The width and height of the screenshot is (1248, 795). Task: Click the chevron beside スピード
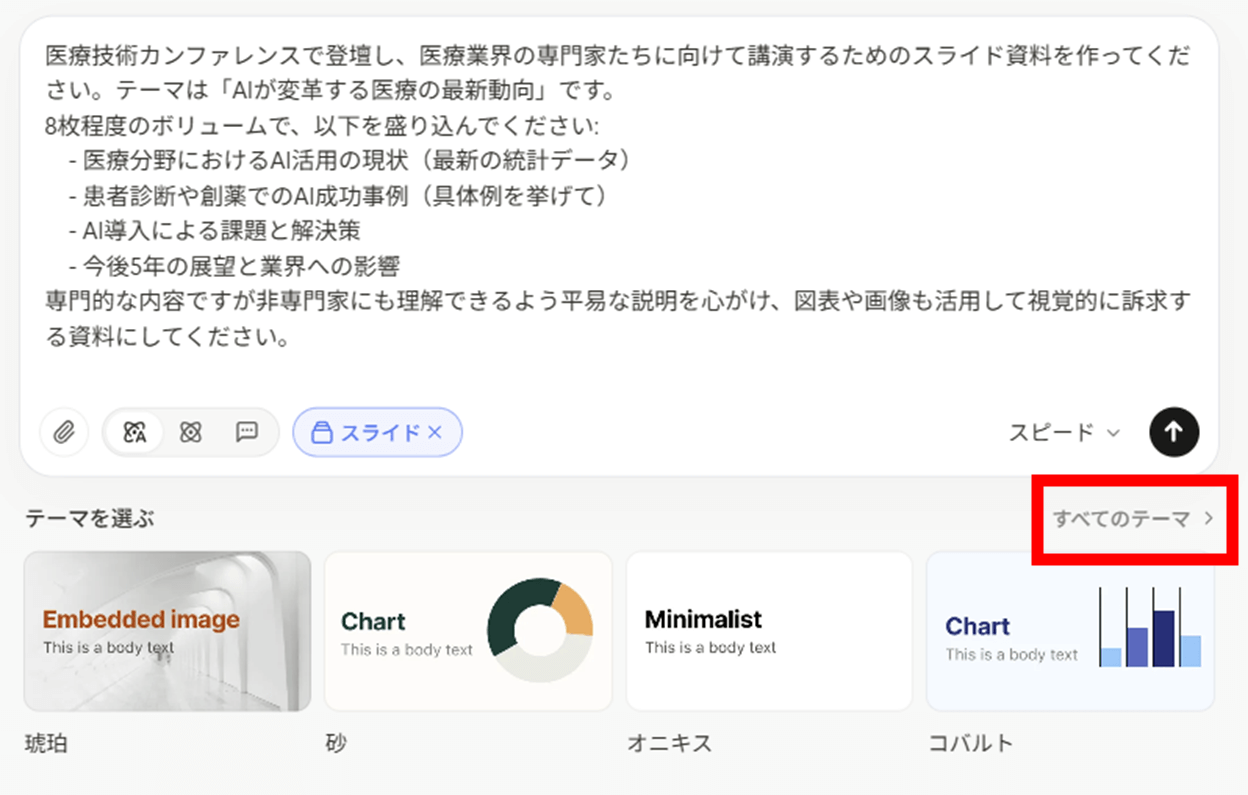(1114, 434)
